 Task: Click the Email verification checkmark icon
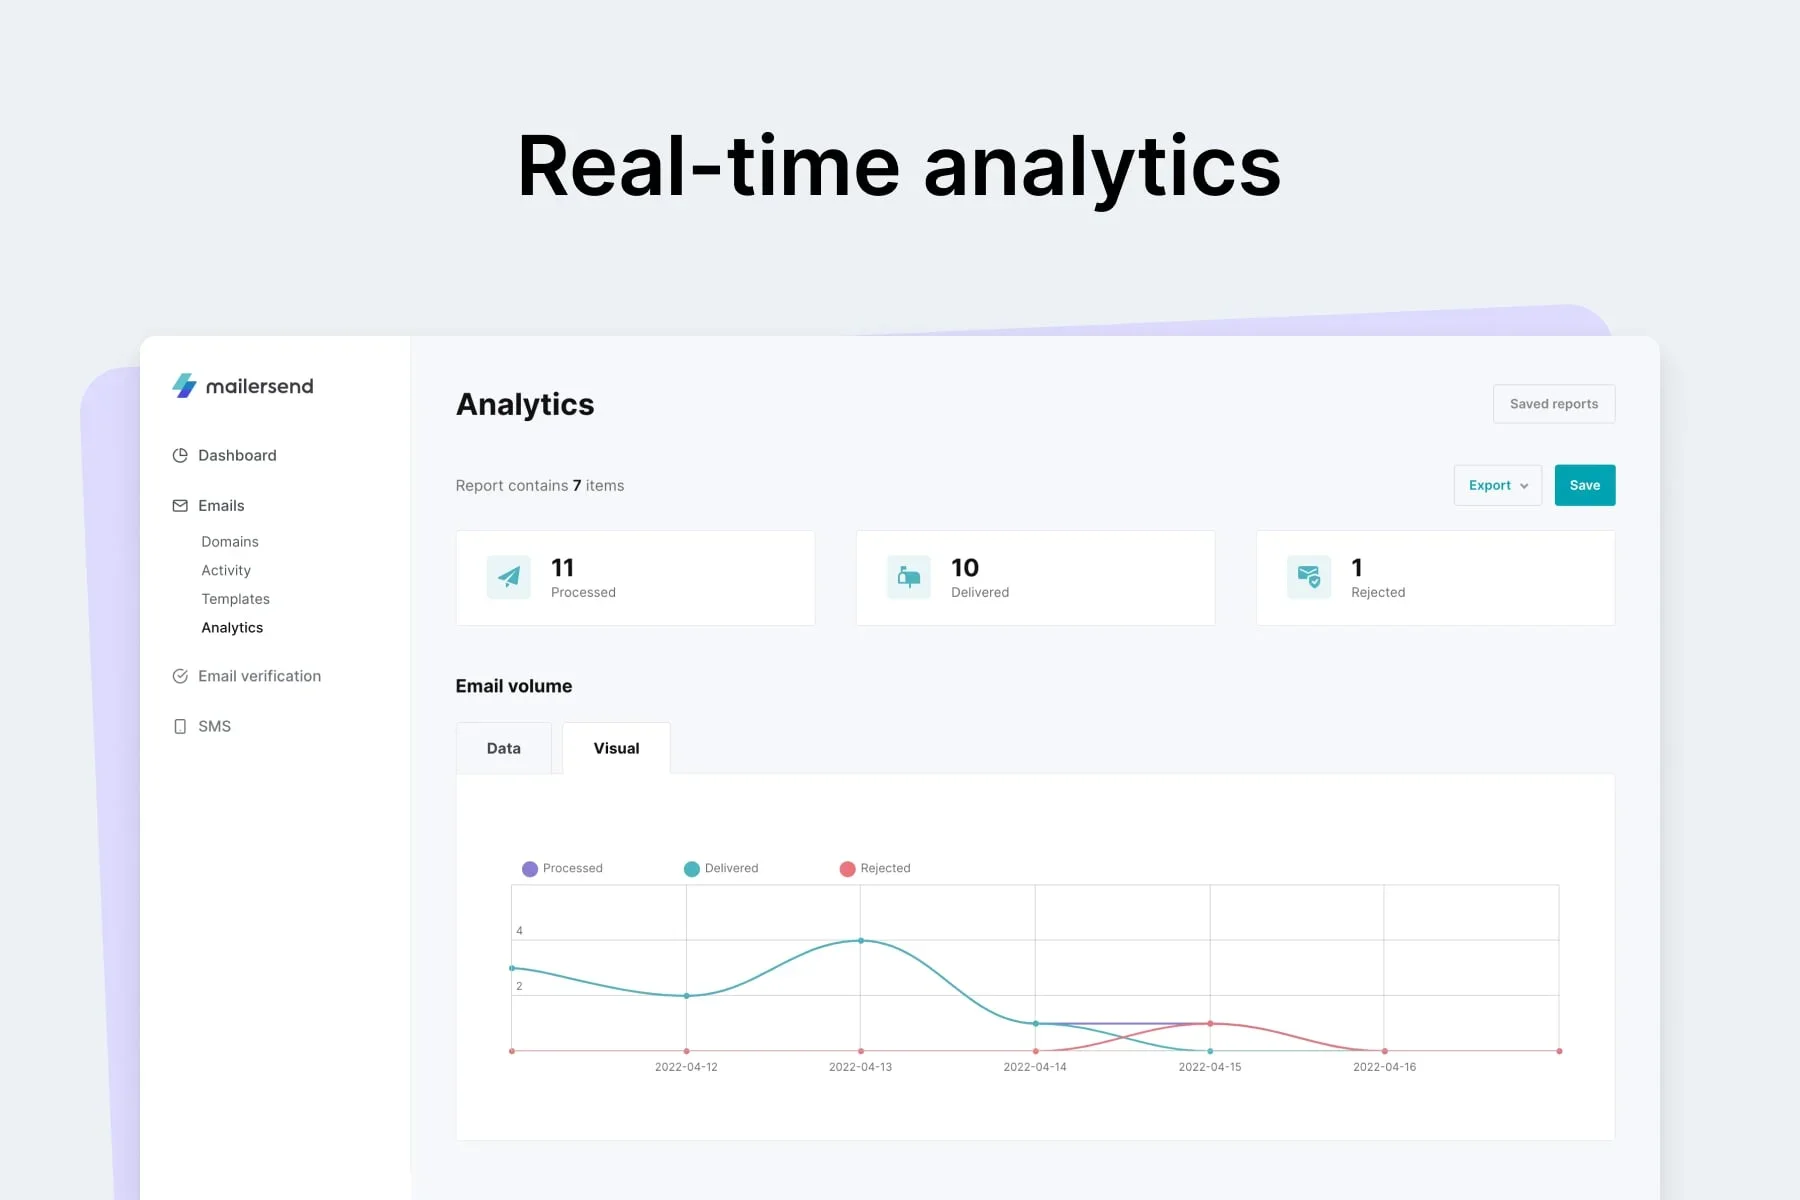click(x=180, y=676)
